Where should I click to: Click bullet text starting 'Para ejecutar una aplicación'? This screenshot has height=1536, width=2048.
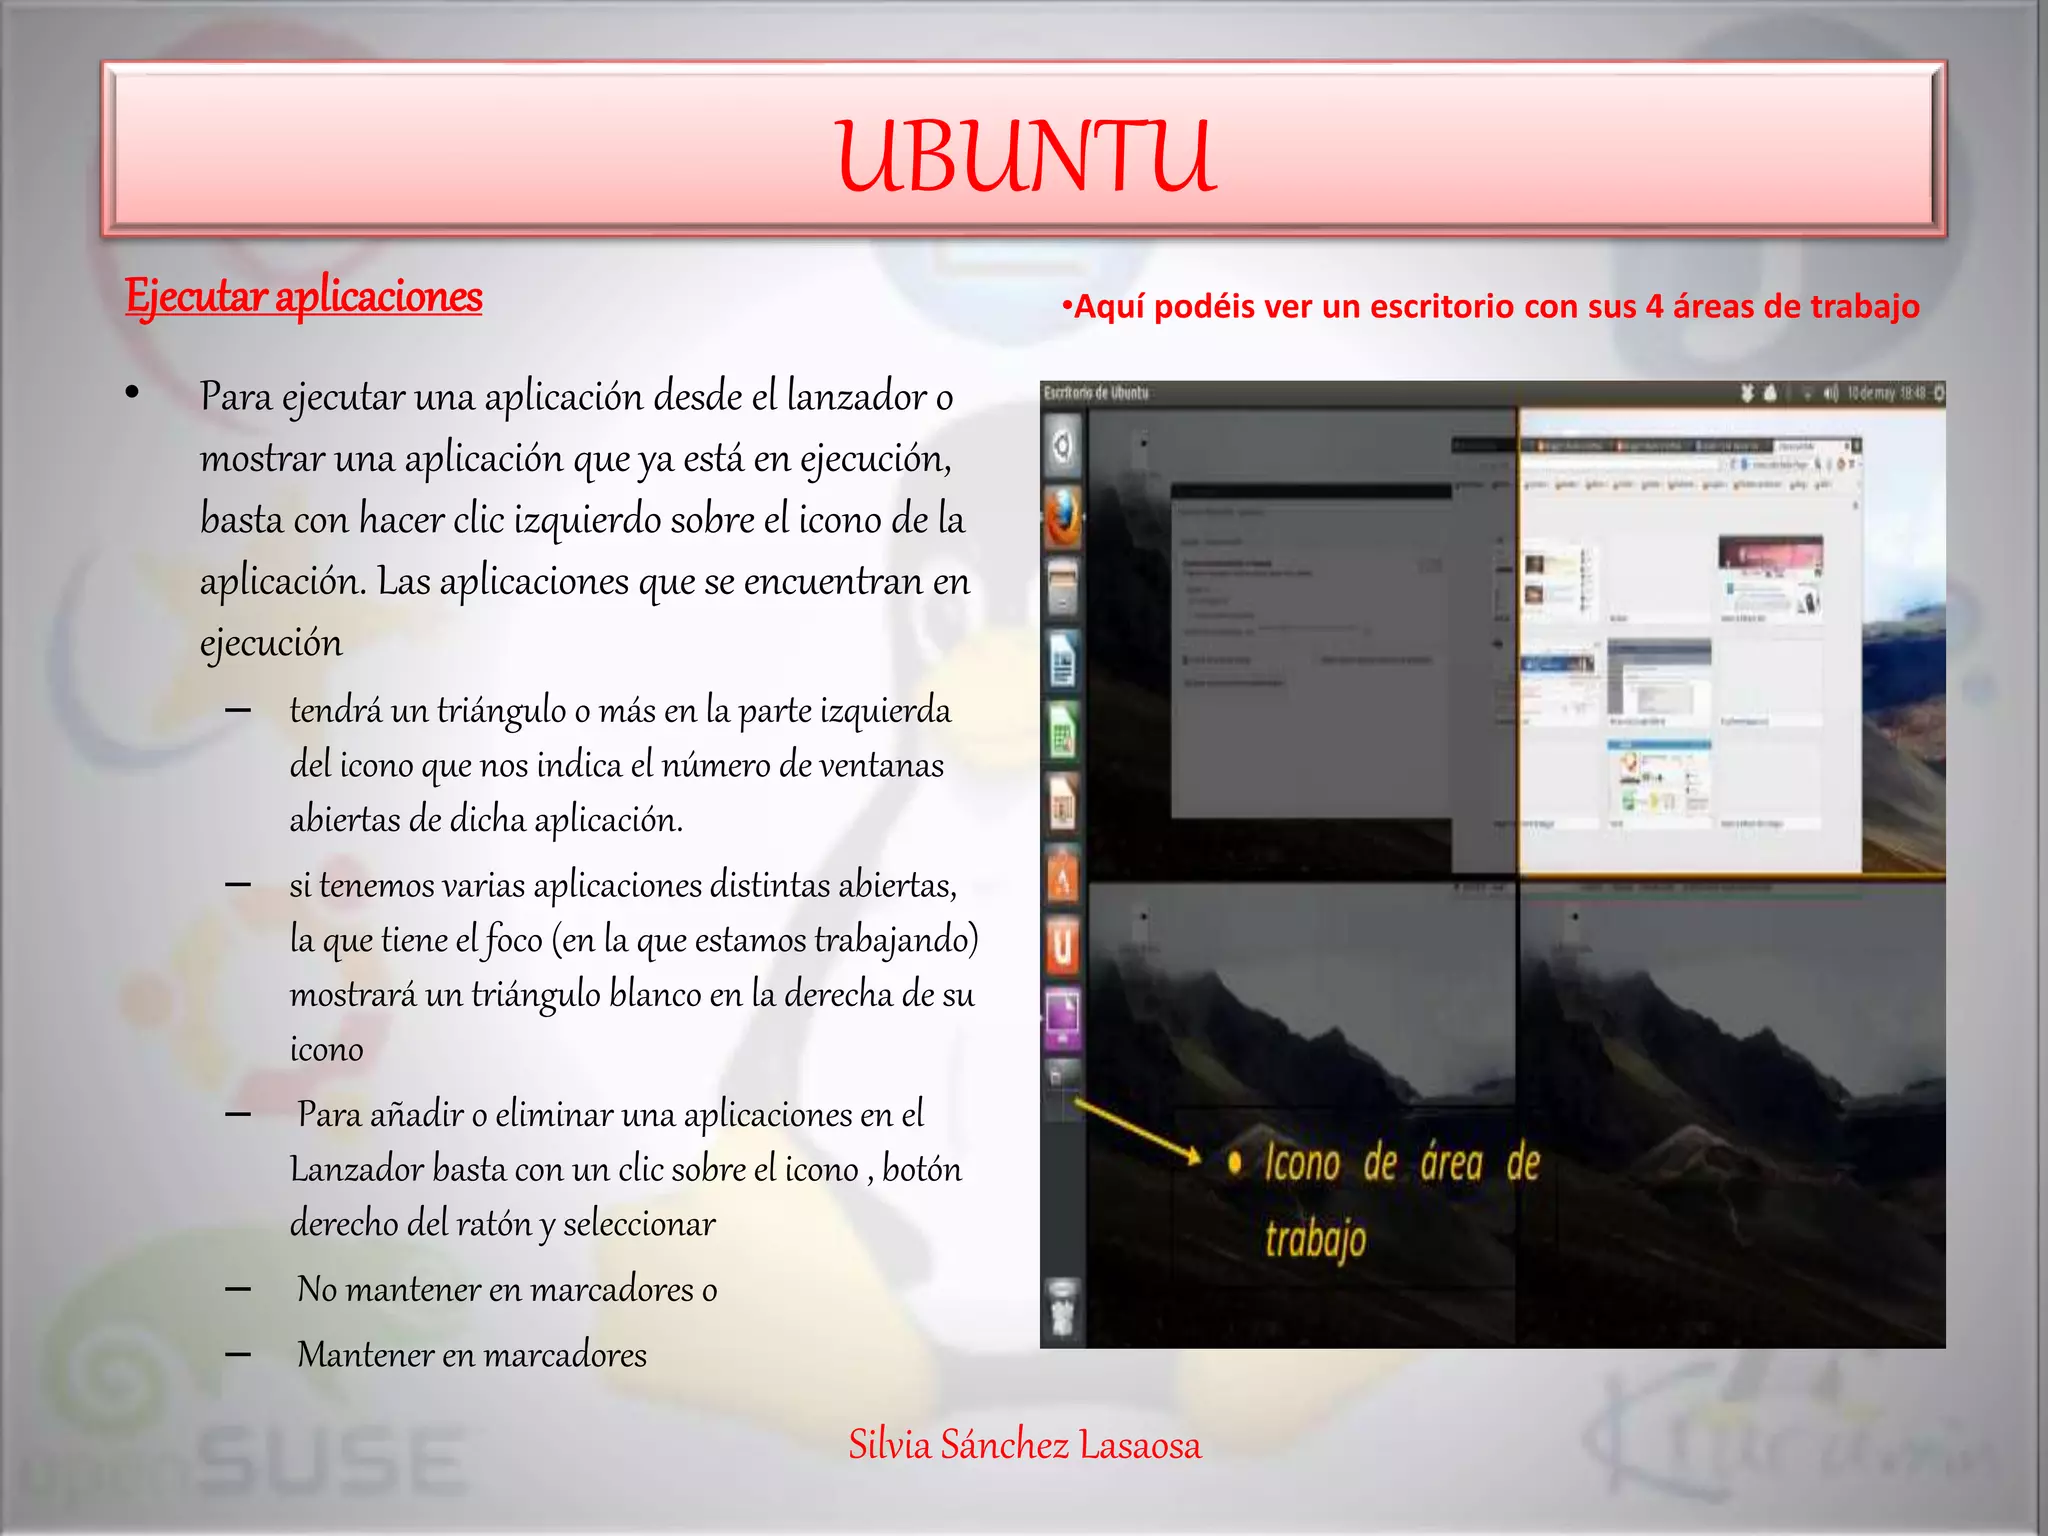tap(585, 519)
